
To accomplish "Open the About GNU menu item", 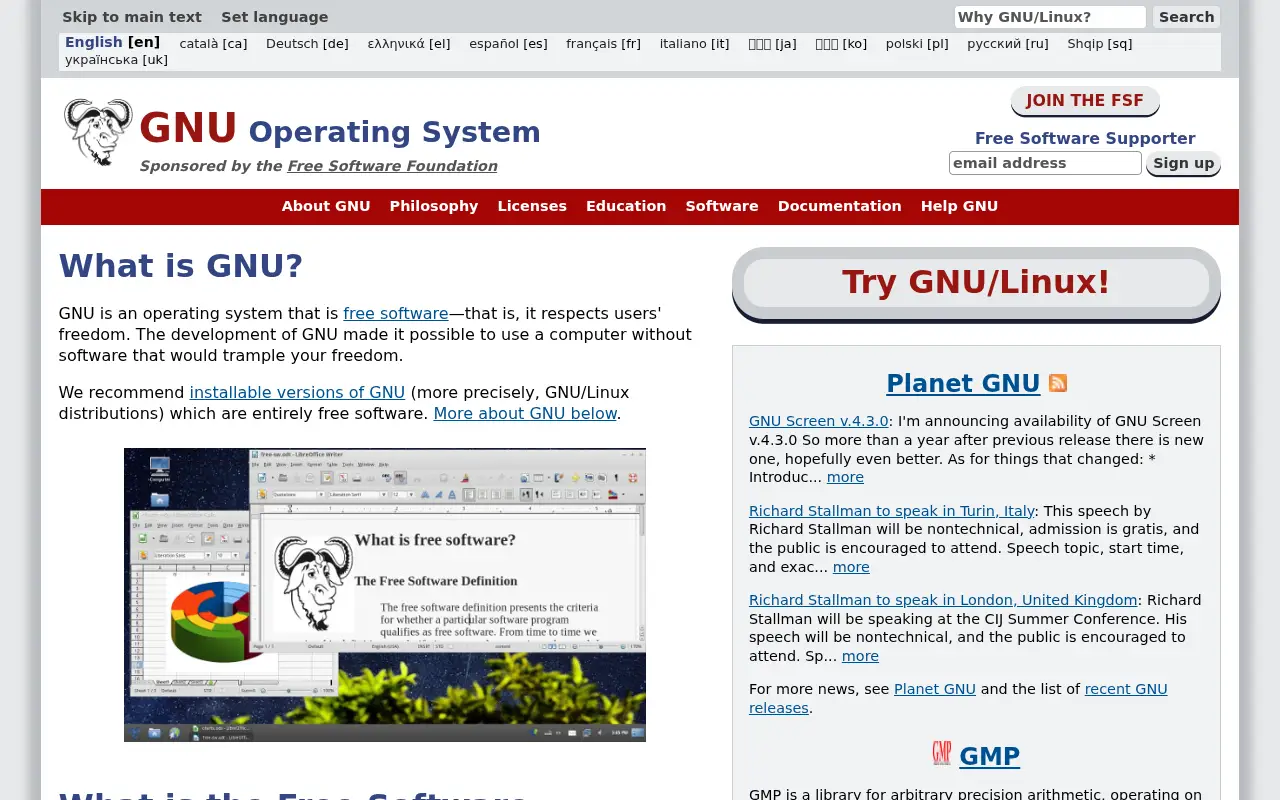I will tap(326, 206).
